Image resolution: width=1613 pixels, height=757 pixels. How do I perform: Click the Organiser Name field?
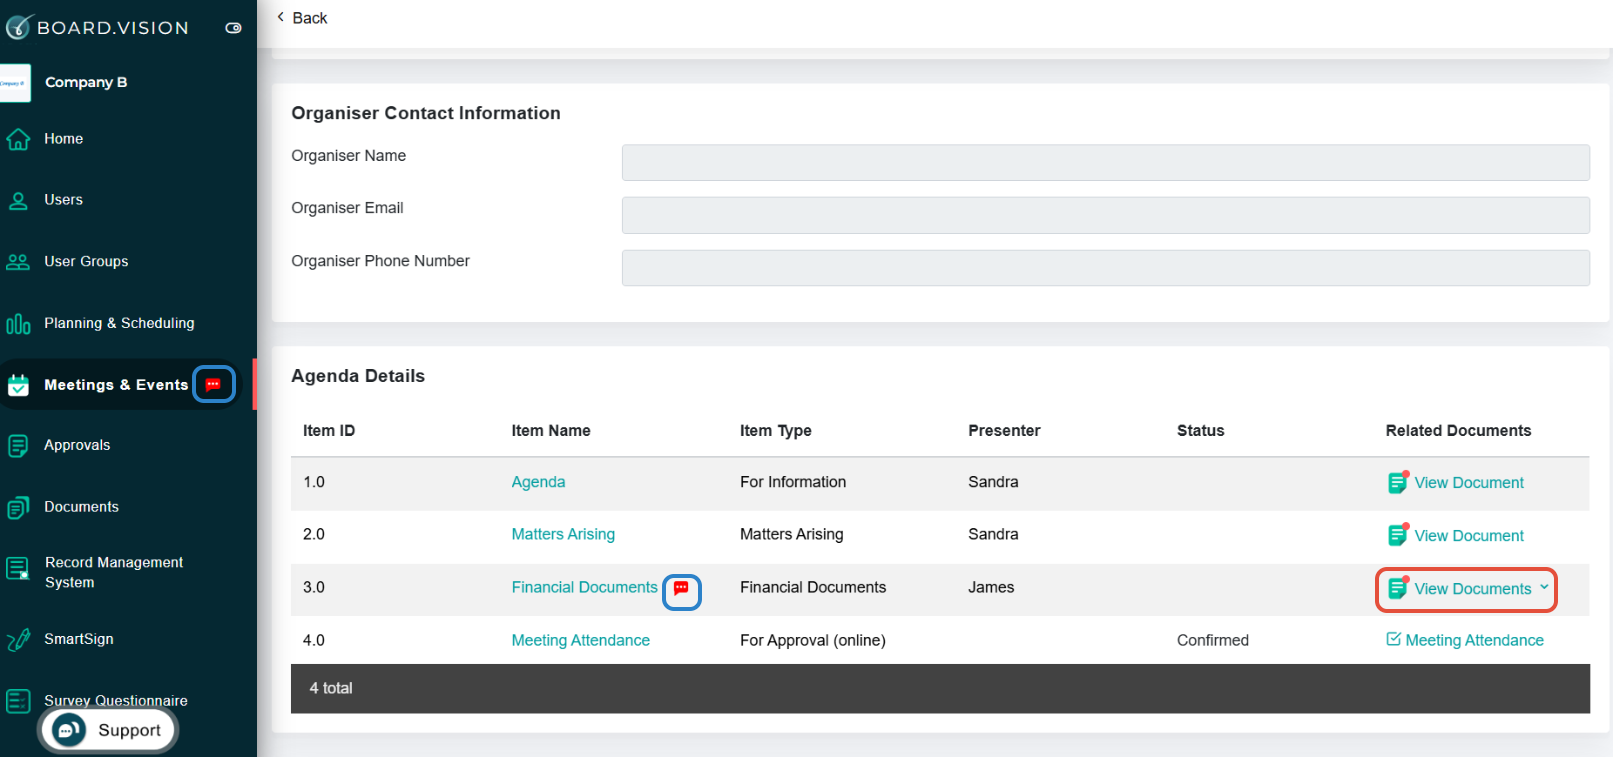click(x=1105, y=163)
